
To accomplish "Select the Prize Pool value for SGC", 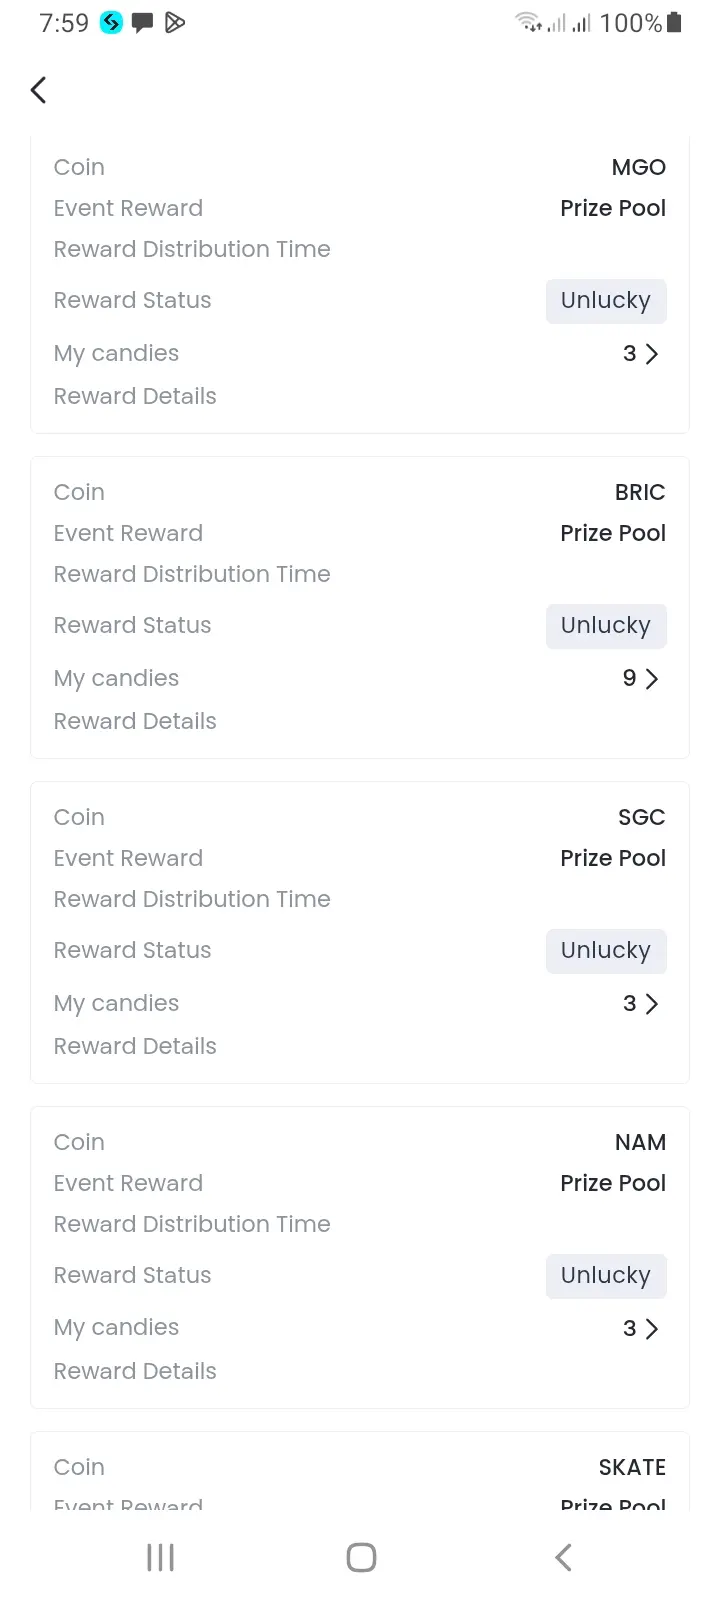I will [613, 858].
